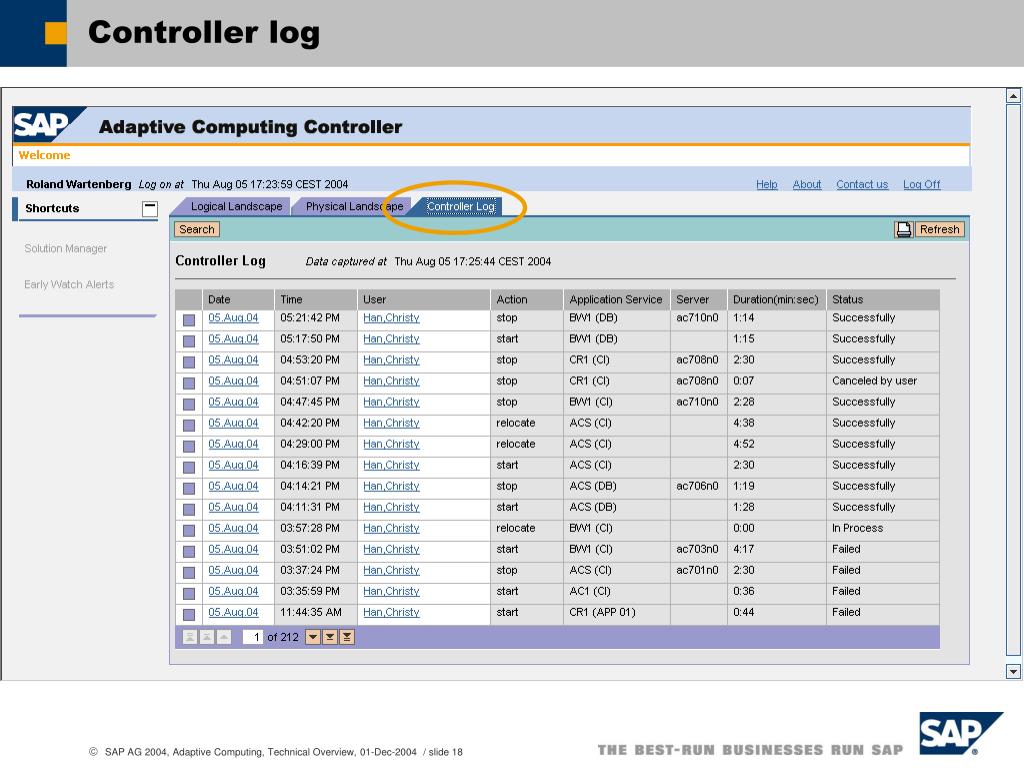
Task: Select the row at 04:29:00 PM
Action: click(x=189, y=446)
